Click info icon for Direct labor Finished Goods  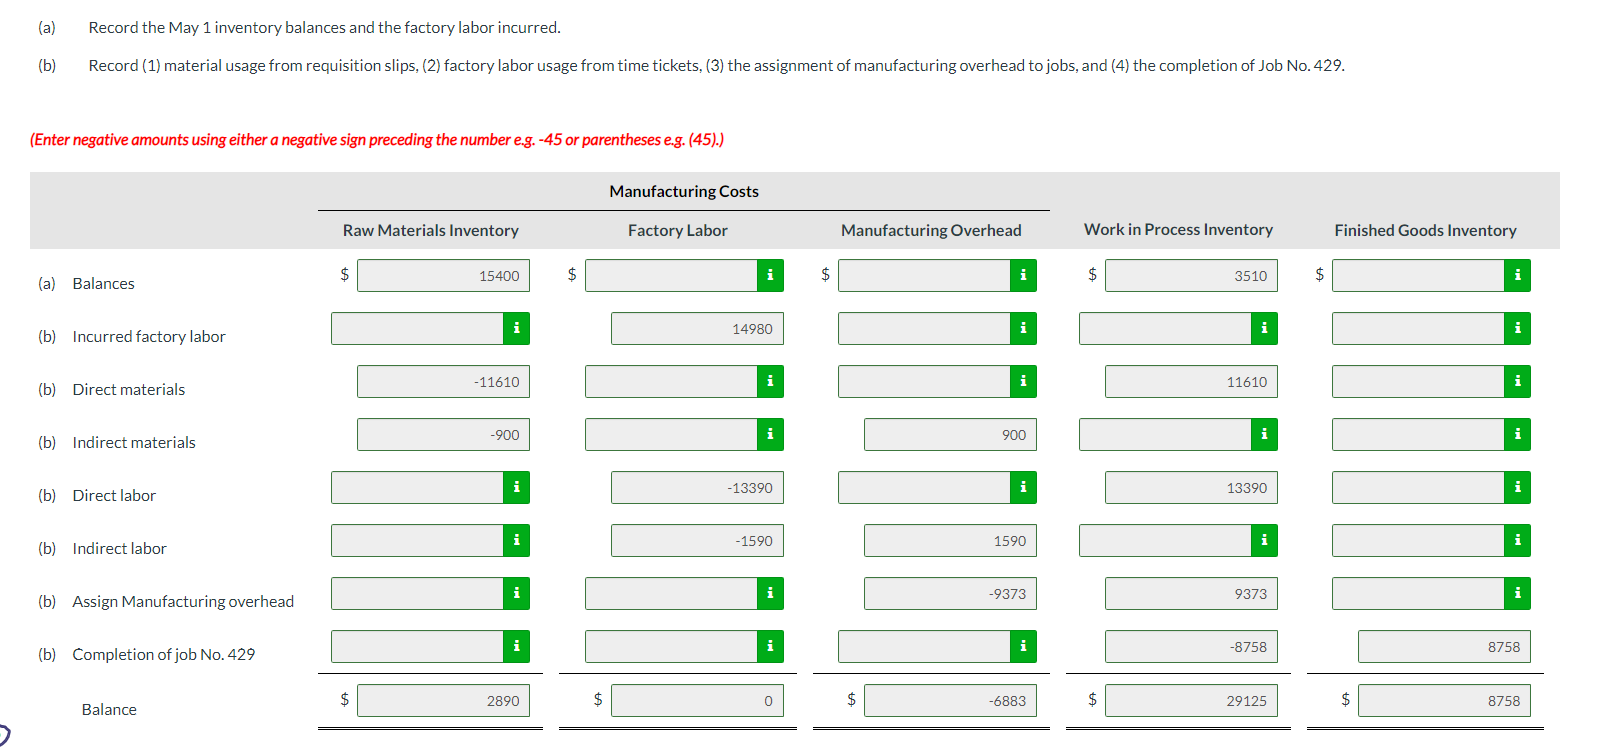click(x=1517, y=487)
